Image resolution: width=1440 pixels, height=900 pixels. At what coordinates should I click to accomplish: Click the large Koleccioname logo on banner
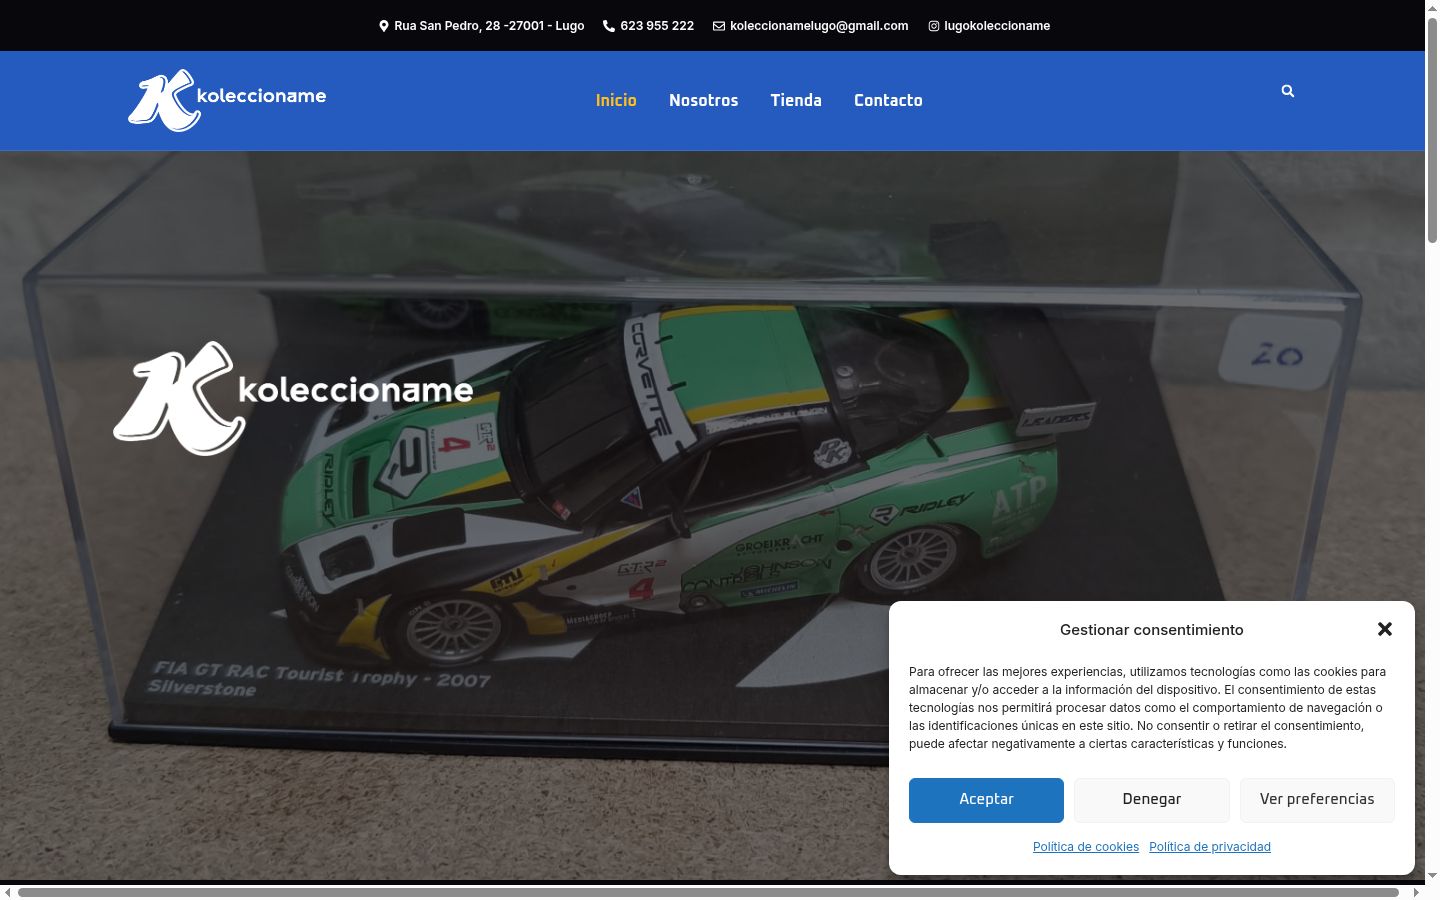[293, 398]
